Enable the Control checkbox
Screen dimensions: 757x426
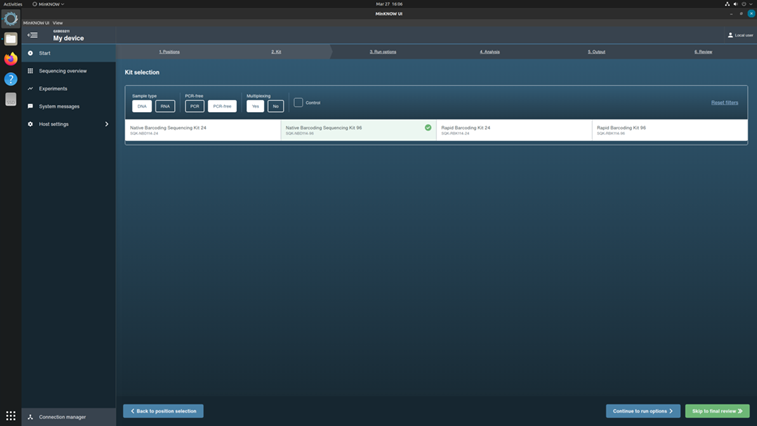tap(298, 103)
